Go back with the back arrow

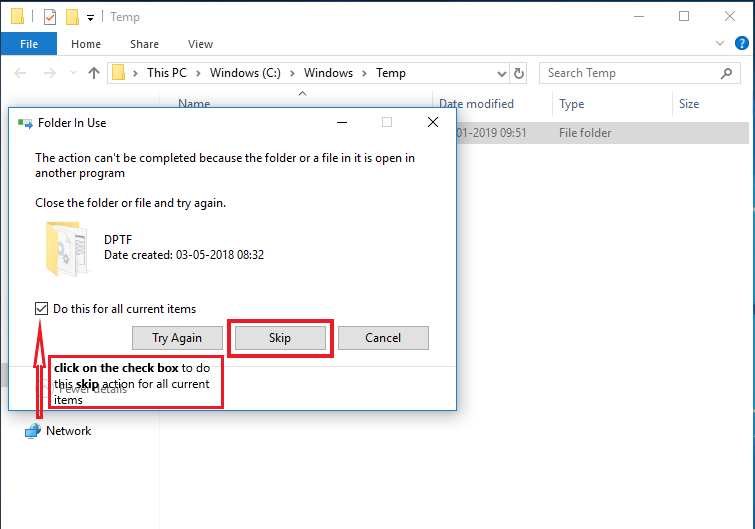click(20, 73)
